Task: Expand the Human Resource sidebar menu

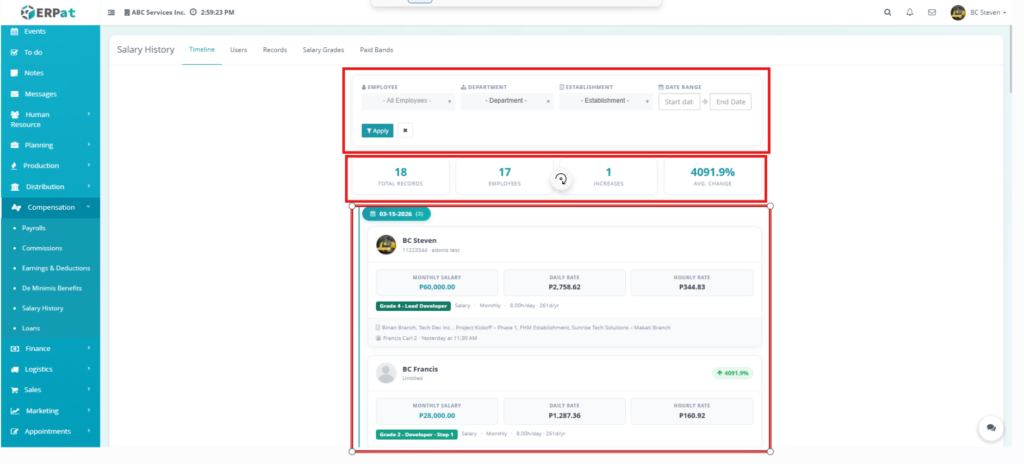Action: point(48,119)
